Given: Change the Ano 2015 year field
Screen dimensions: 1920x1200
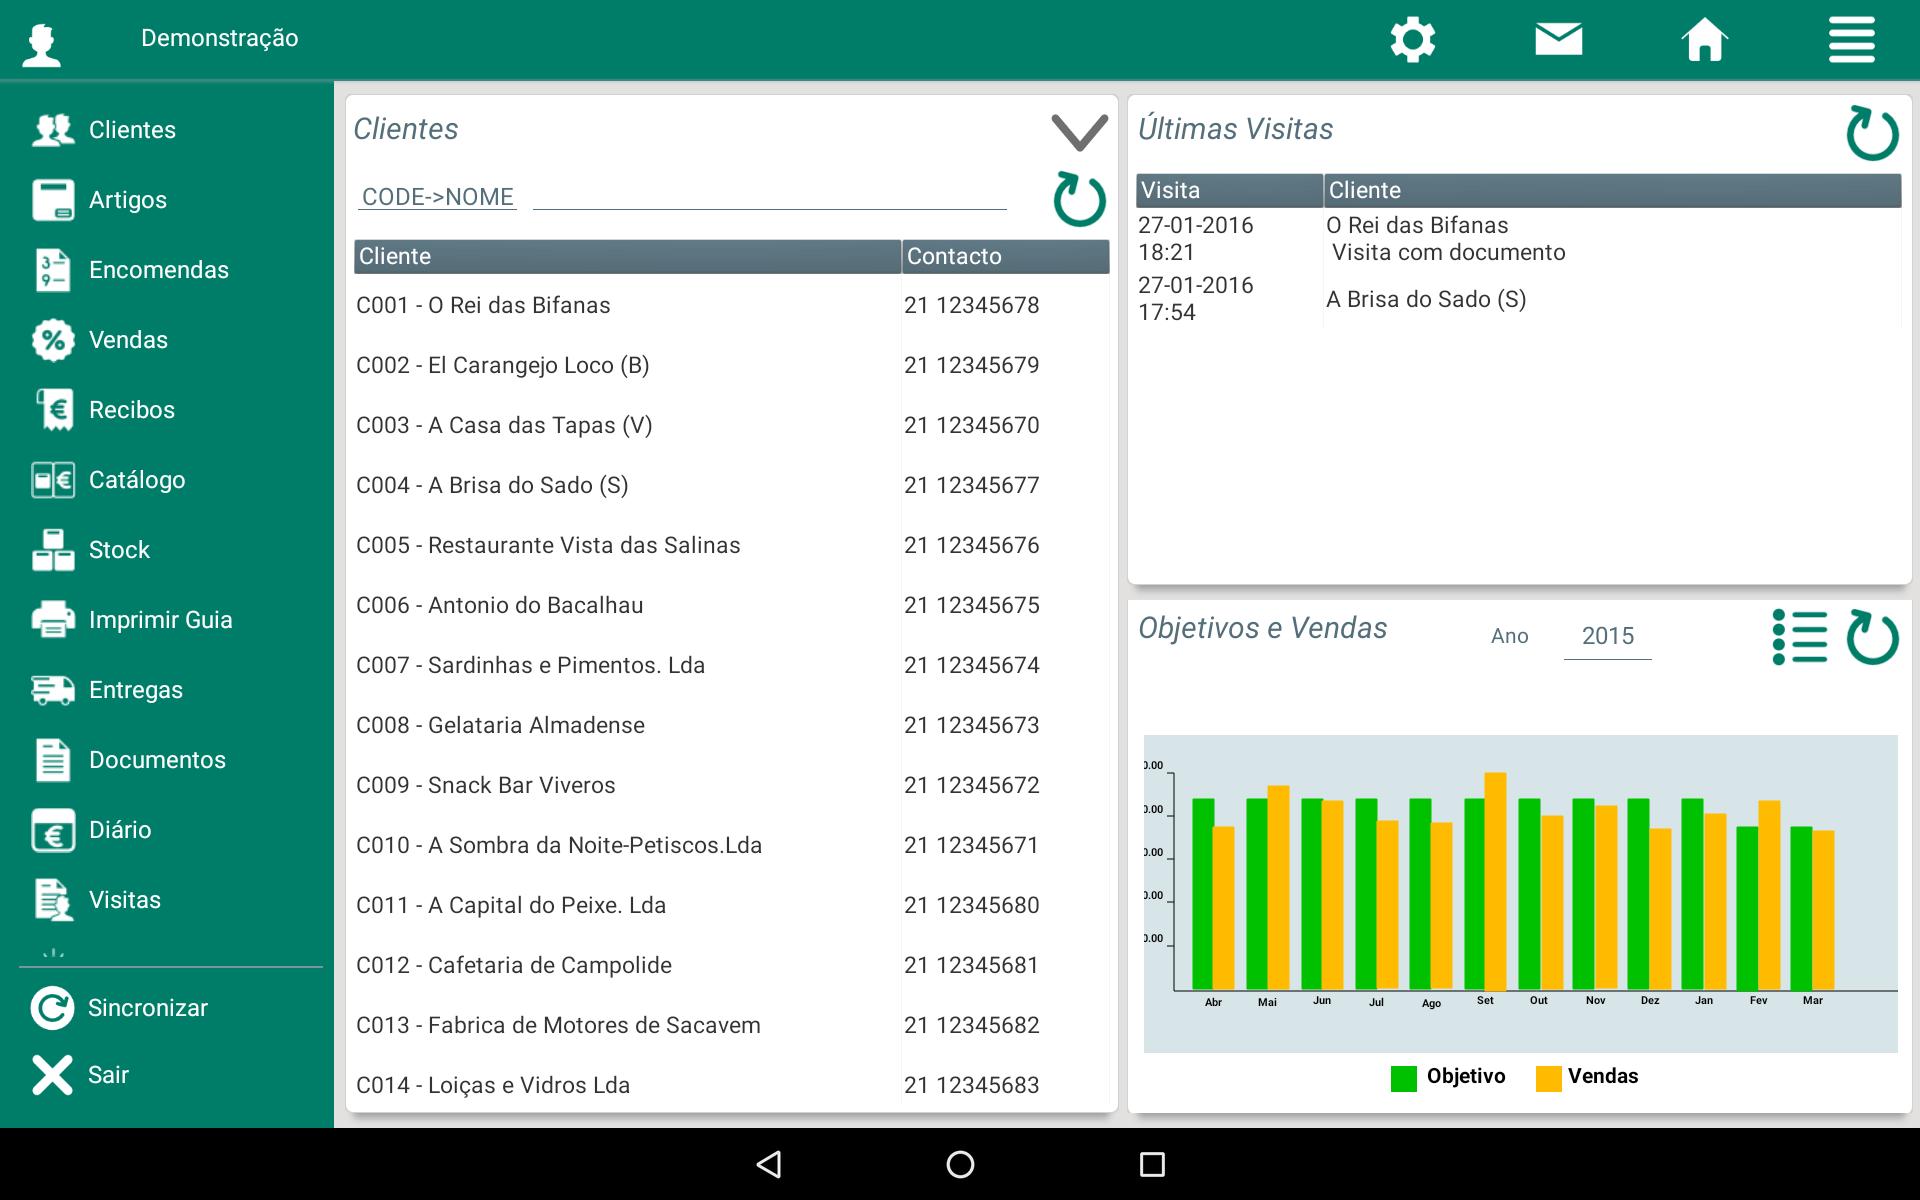Looking at the screenshot, I should pyautogui.click(x=1607, y=636).
